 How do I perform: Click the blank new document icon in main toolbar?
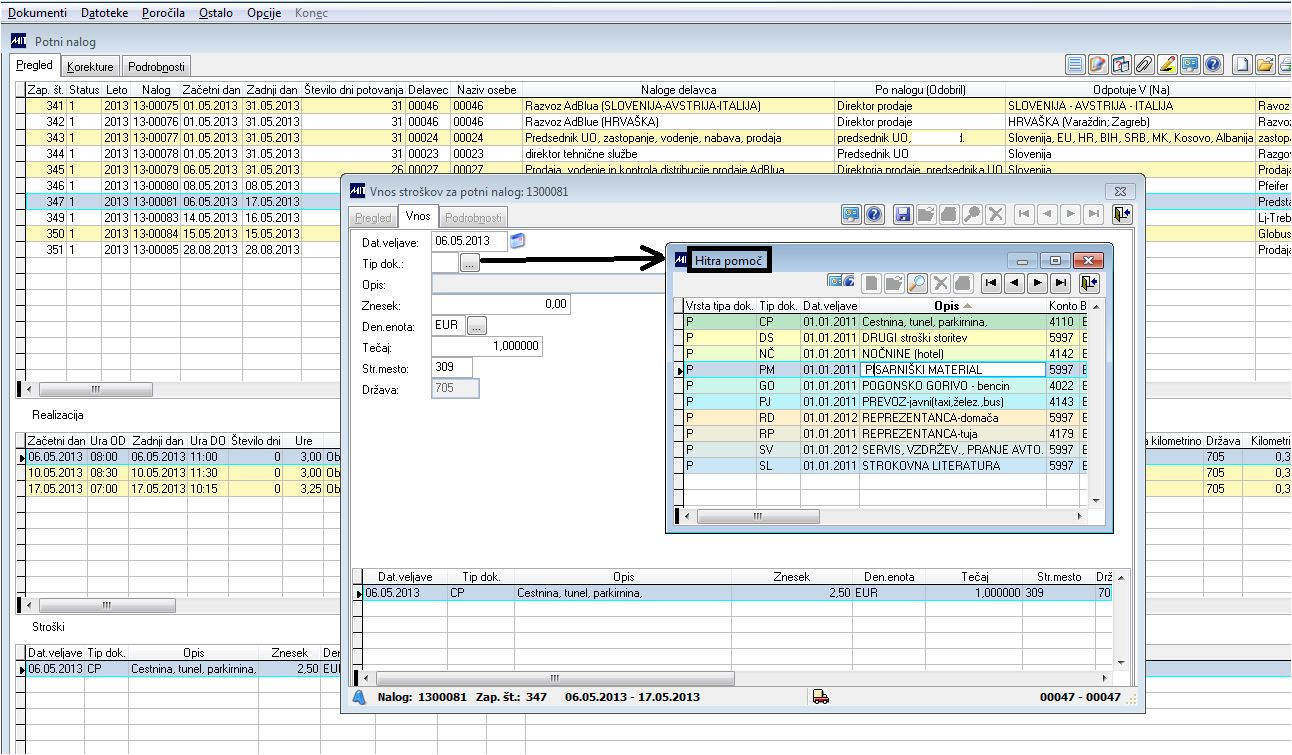tap(1242, 65)
